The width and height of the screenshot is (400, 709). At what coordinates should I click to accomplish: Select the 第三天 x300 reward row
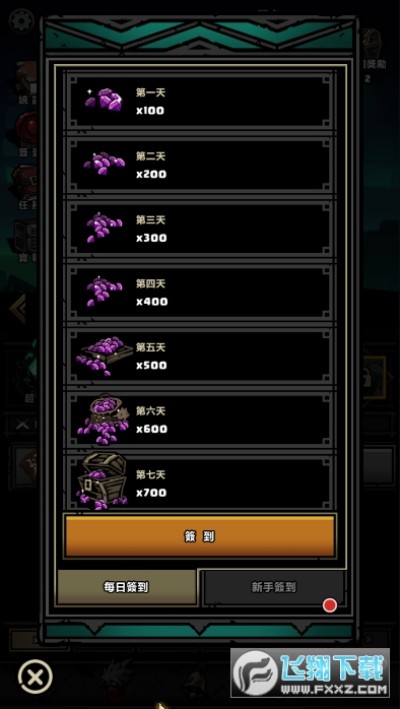200,229
